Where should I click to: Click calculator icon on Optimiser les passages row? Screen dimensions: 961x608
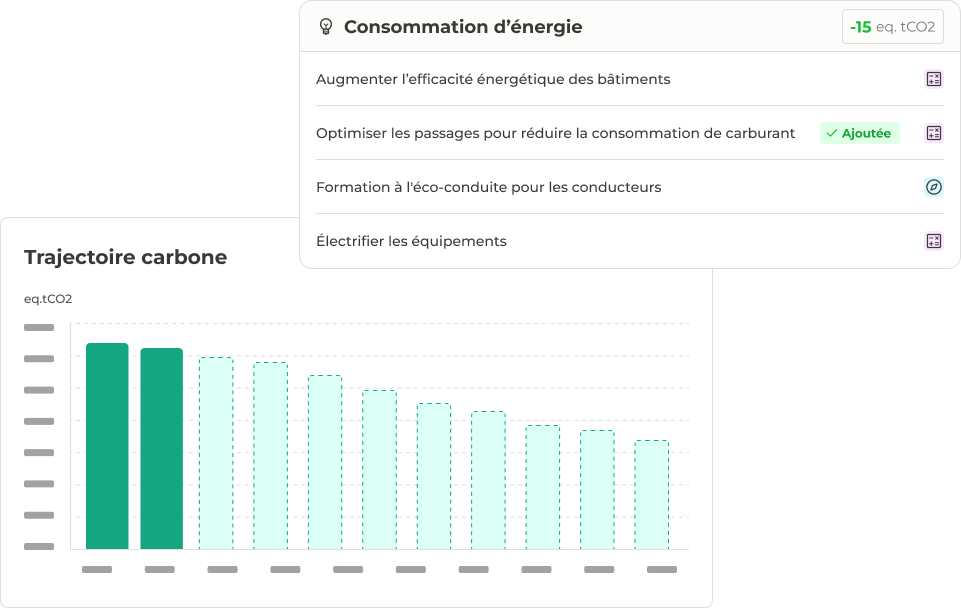pos(934,133)
